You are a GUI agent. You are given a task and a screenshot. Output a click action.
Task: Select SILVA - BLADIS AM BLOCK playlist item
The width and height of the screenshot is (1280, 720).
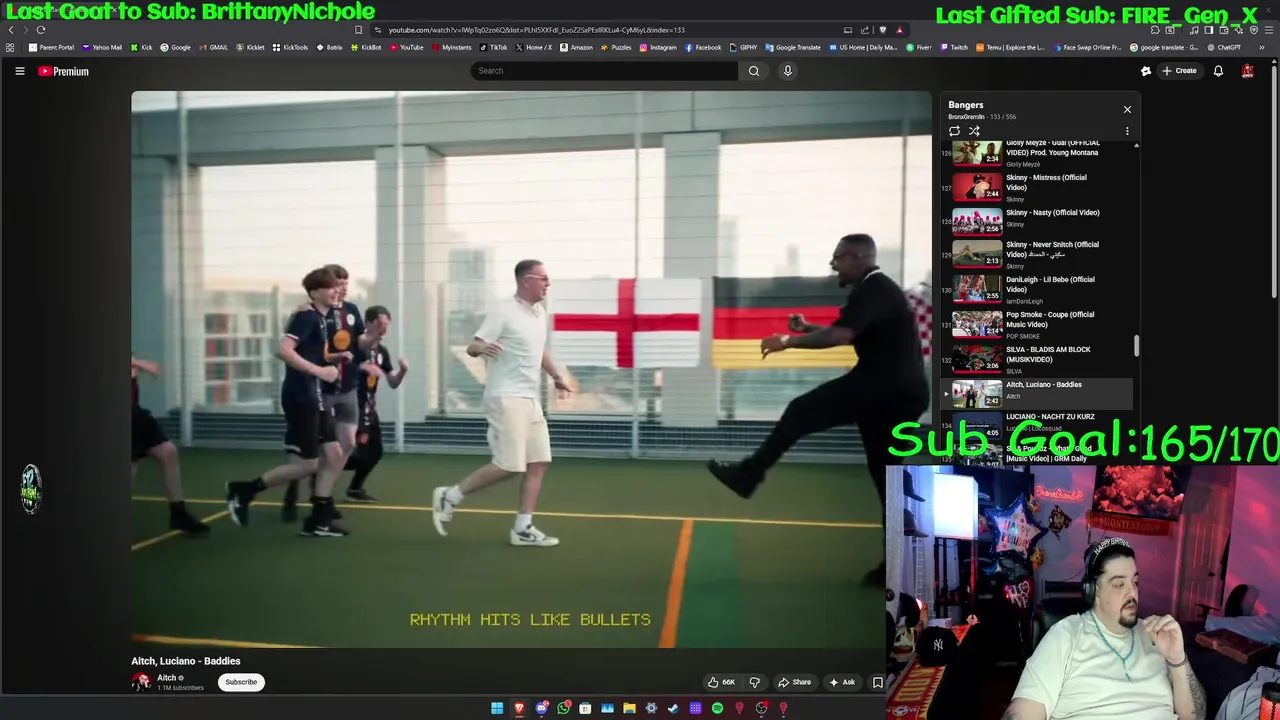coord(1037,359)
